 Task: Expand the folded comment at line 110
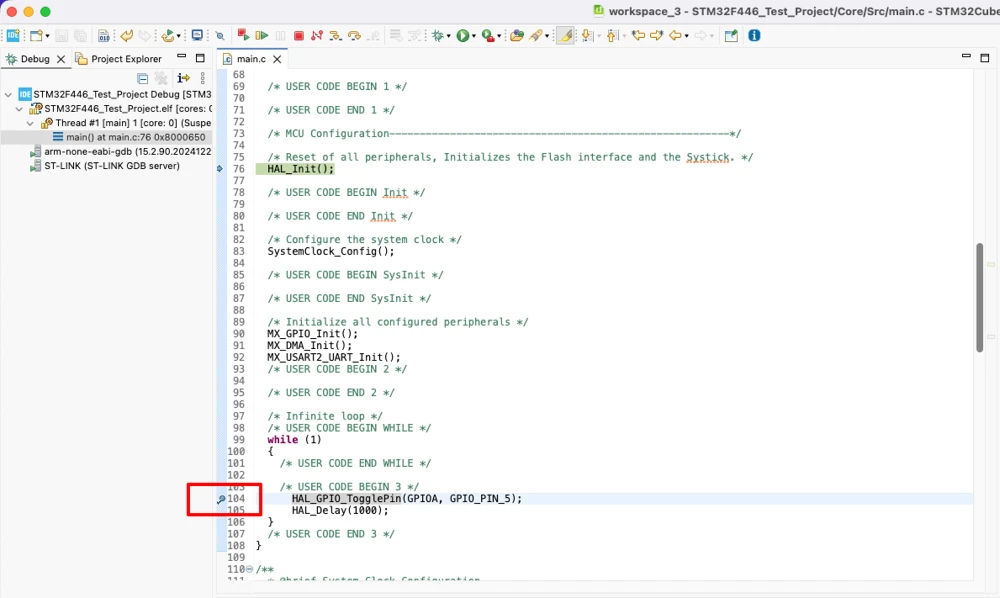[249, 569]
